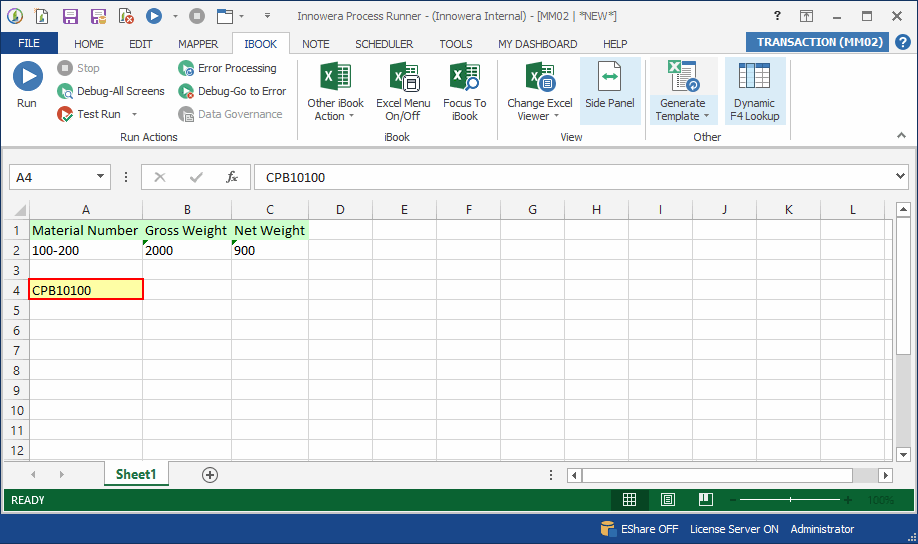
Task: Adjust the zoom slider in status bar
Action: [790, 500]
